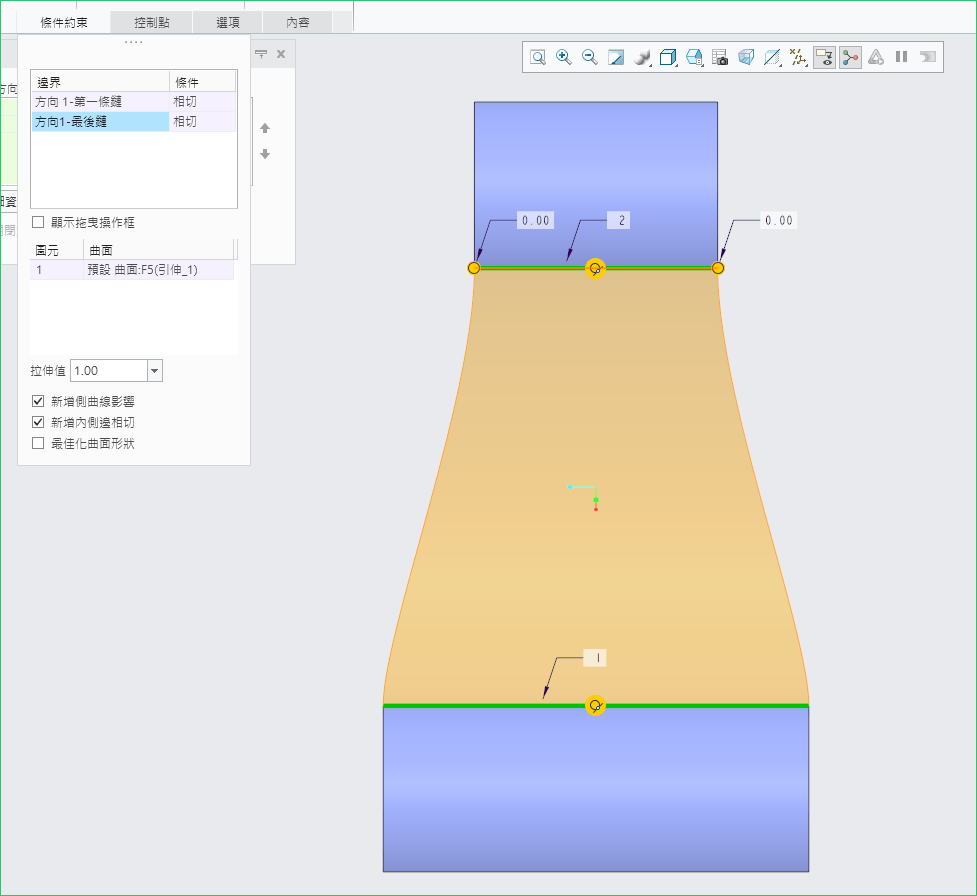Toggle the perspective view icon

point(746,57)
